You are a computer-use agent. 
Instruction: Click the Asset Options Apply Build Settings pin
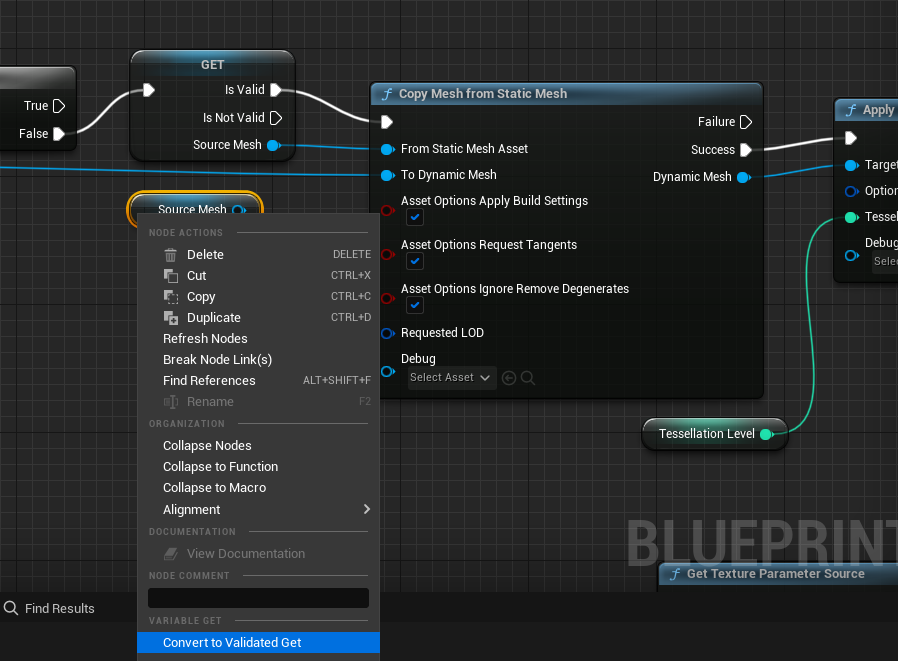(x=388, y=211)
